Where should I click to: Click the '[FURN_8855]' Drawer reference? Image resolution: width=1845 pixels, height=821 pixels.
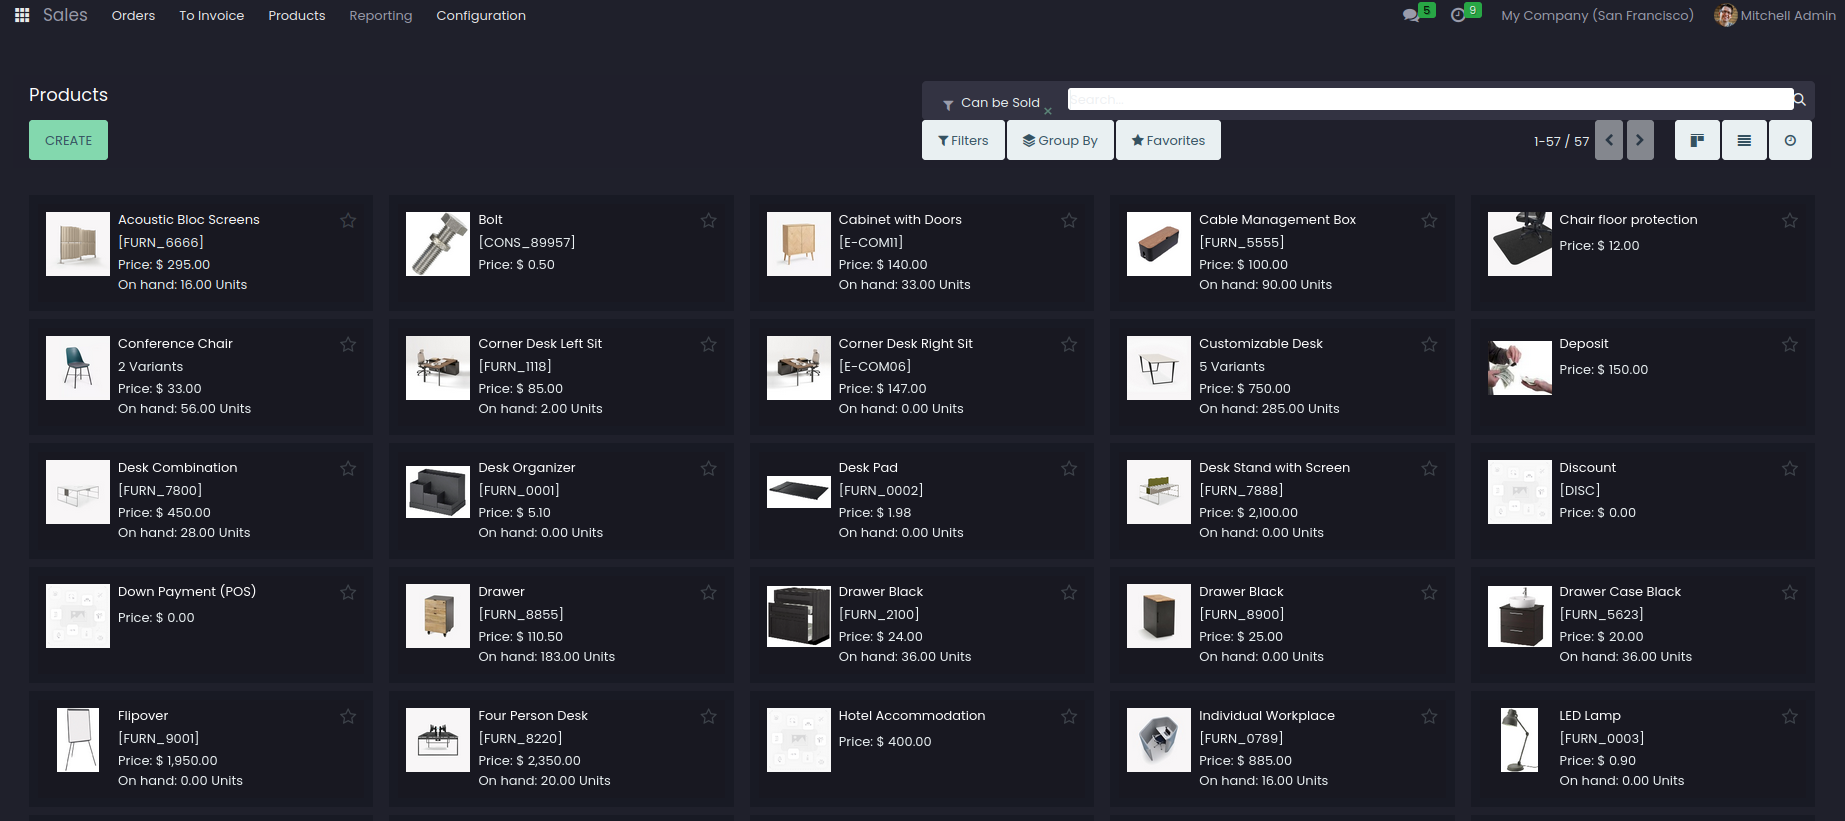(x=520, y=615)
